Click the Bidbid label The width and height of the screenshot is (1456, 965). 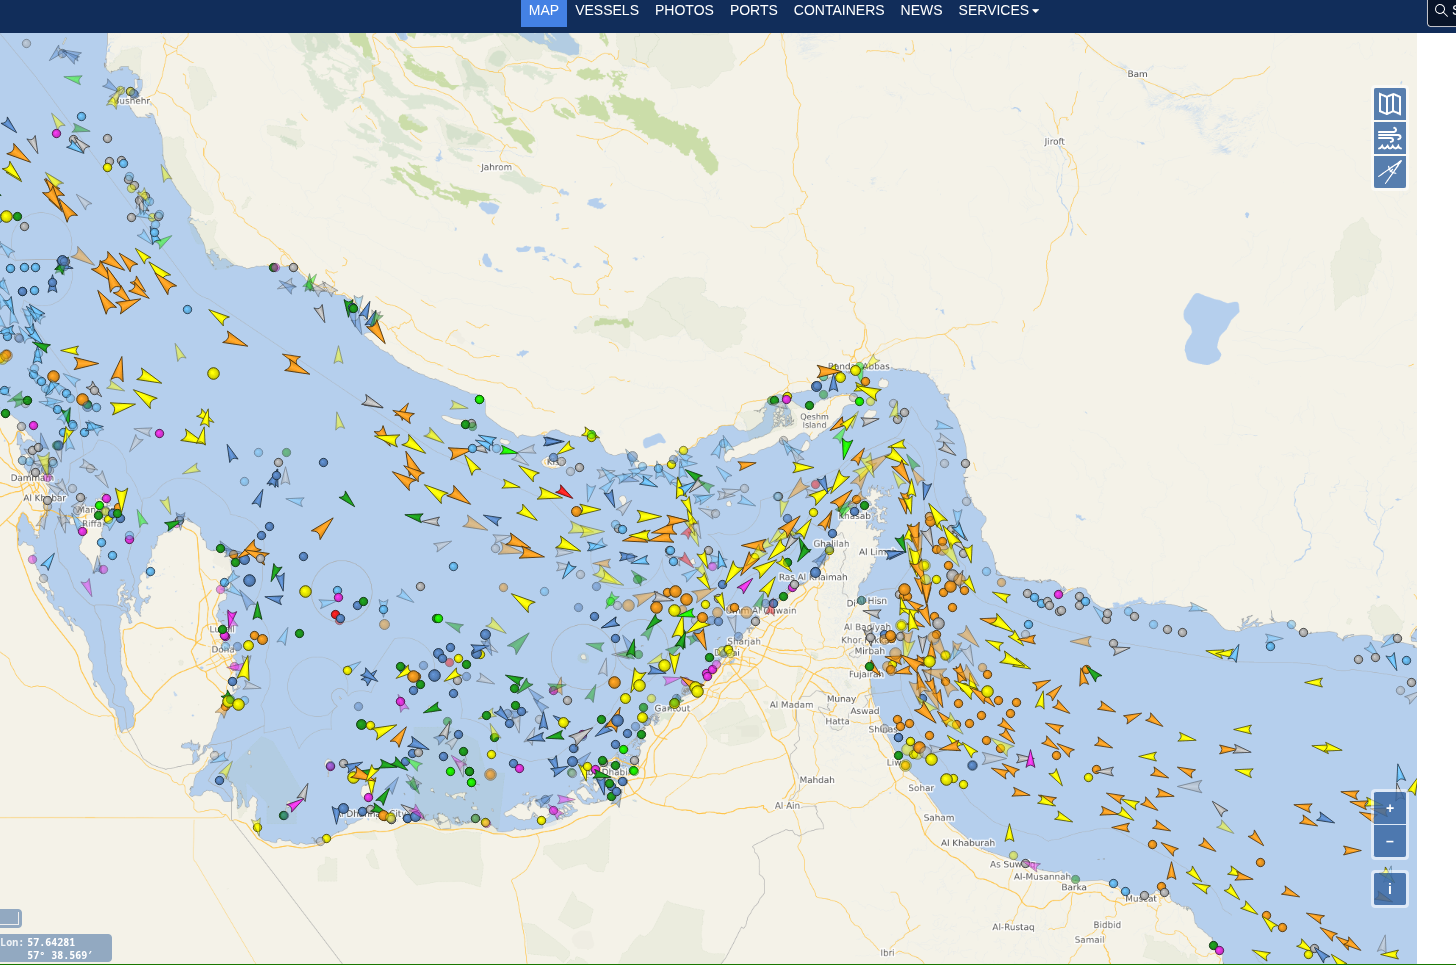(1107, 925)
